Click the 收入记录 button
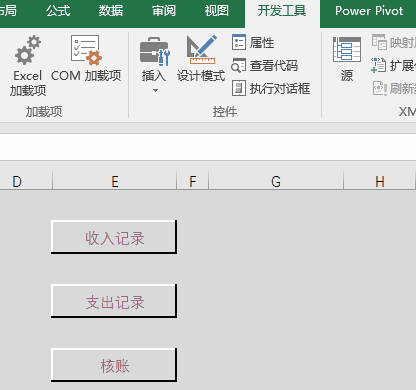The height and width of the screenshot is (390, 416). (114, 237)
